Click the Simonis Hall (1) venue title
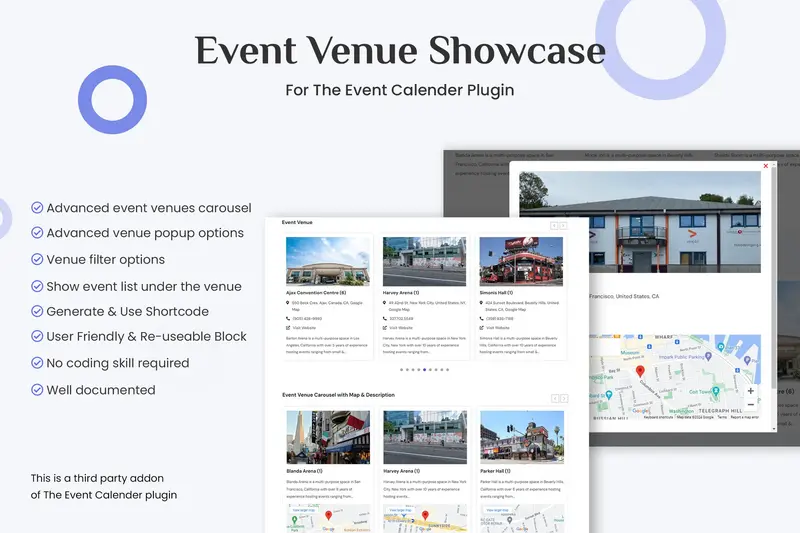800x533 pixels. (x=499, y=293)
